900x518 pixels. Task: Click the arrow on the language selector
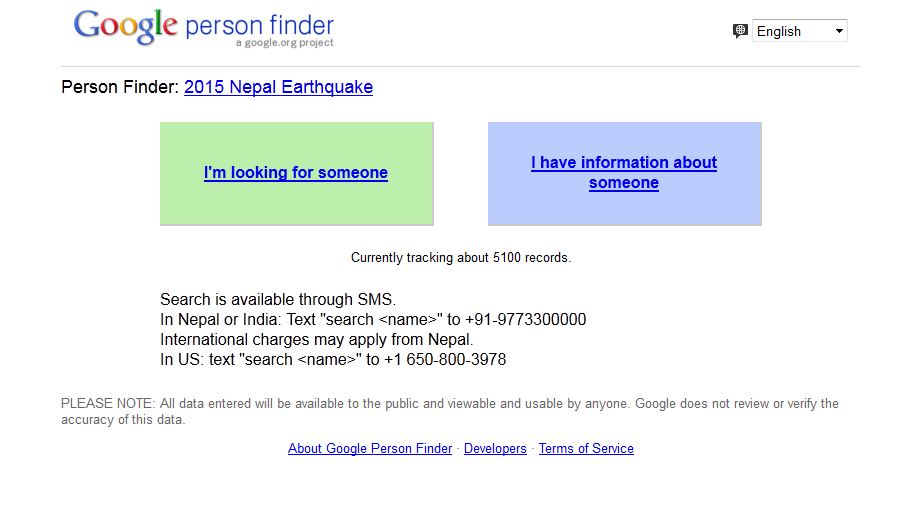coord(839,31)
